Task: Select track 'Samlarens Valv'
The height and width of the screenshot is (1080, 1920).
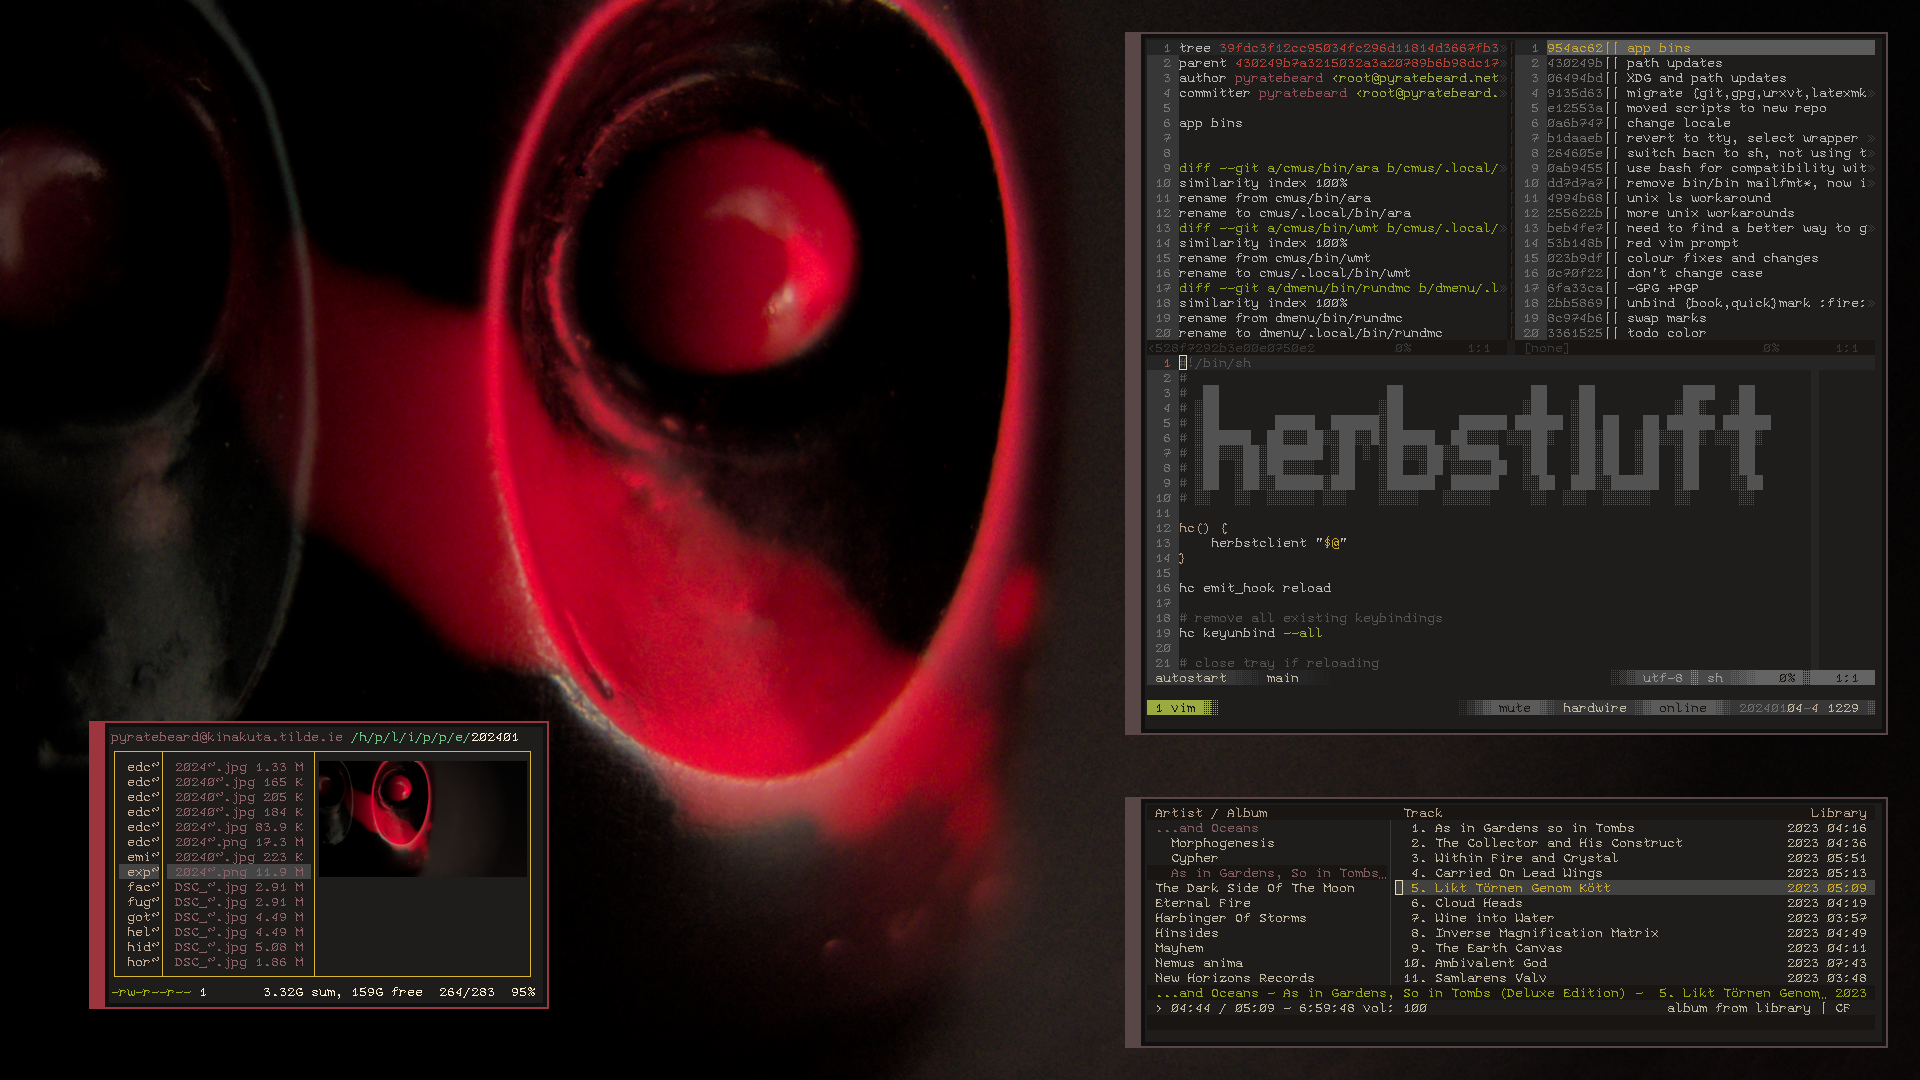Action: [1635, 978]
